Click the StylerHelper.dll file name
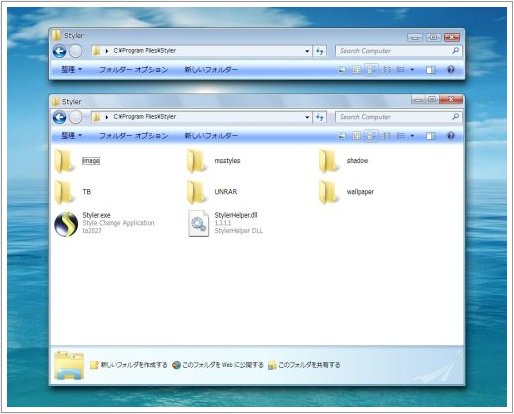Viewport: 514px width, 414px height. tap(236, 215)
